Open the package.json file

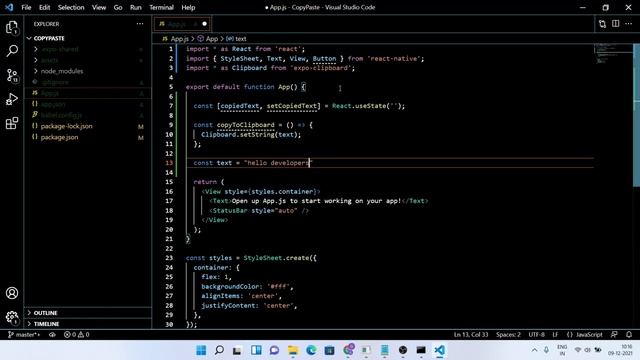click(x=87, y=138)
